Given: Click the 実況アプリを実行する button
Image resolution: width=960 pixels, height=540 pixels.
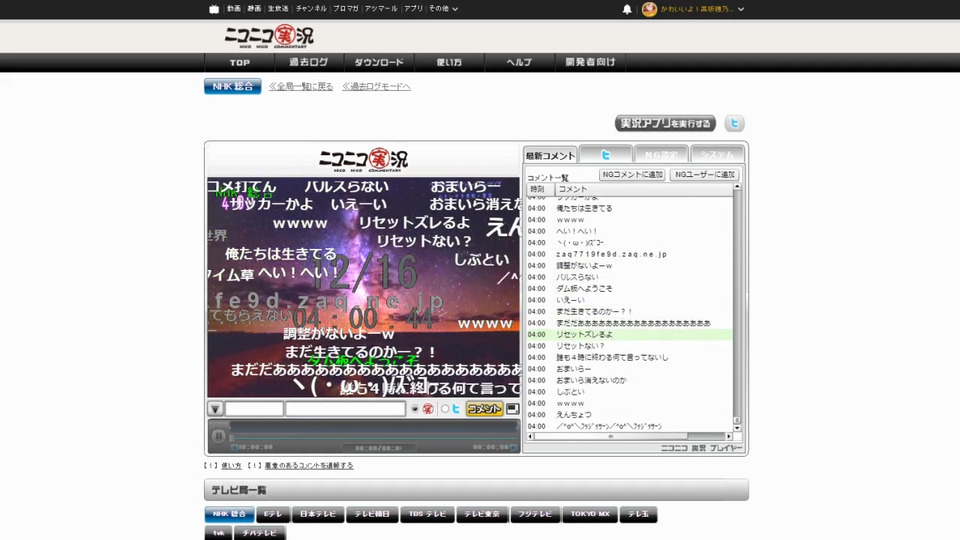Looking at the screenshot, I should coord(665,124).
